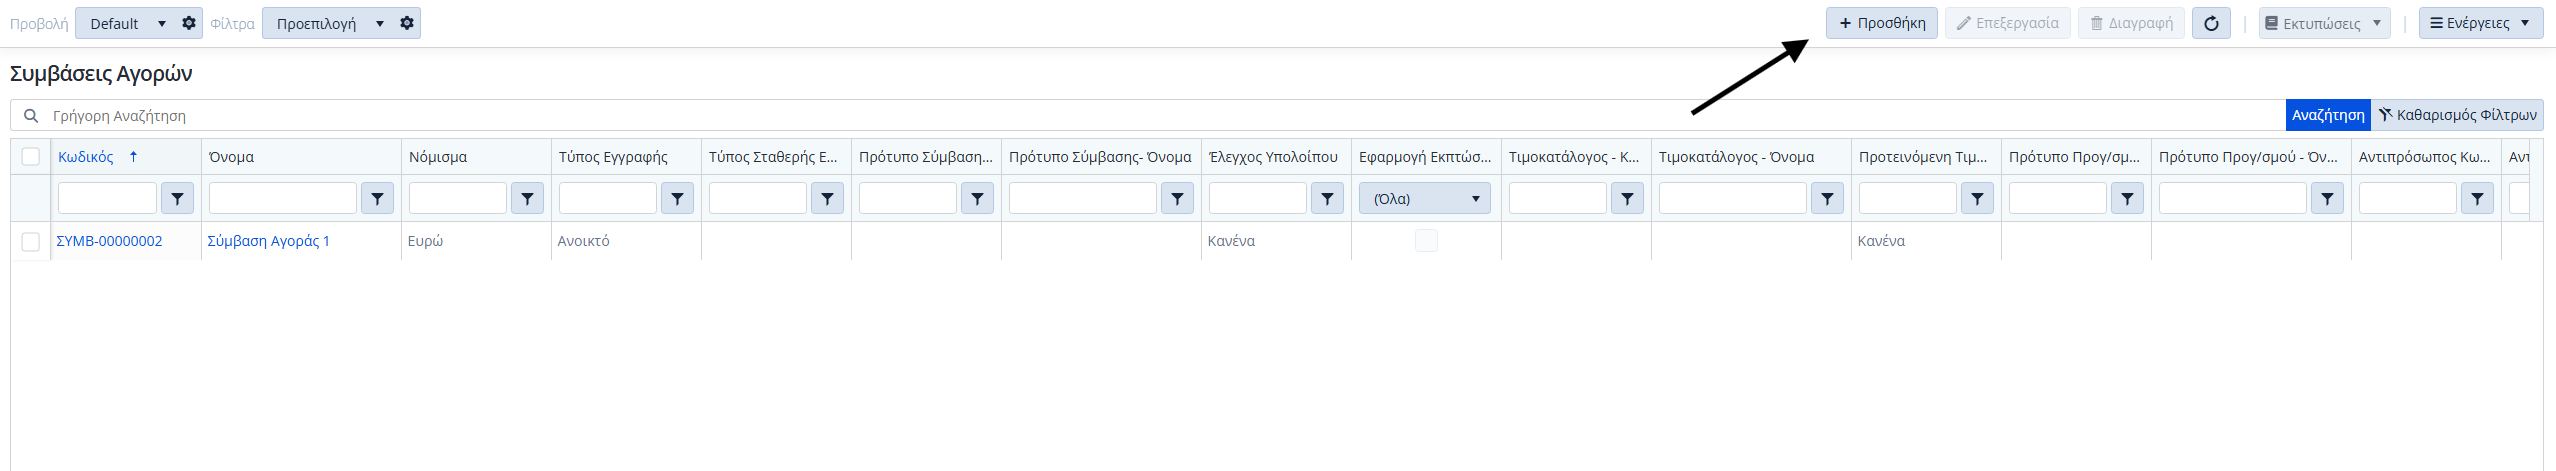2556x471 pixels.
Task: Open settings gear next to Default view
Action: click(x=189, y=23)
